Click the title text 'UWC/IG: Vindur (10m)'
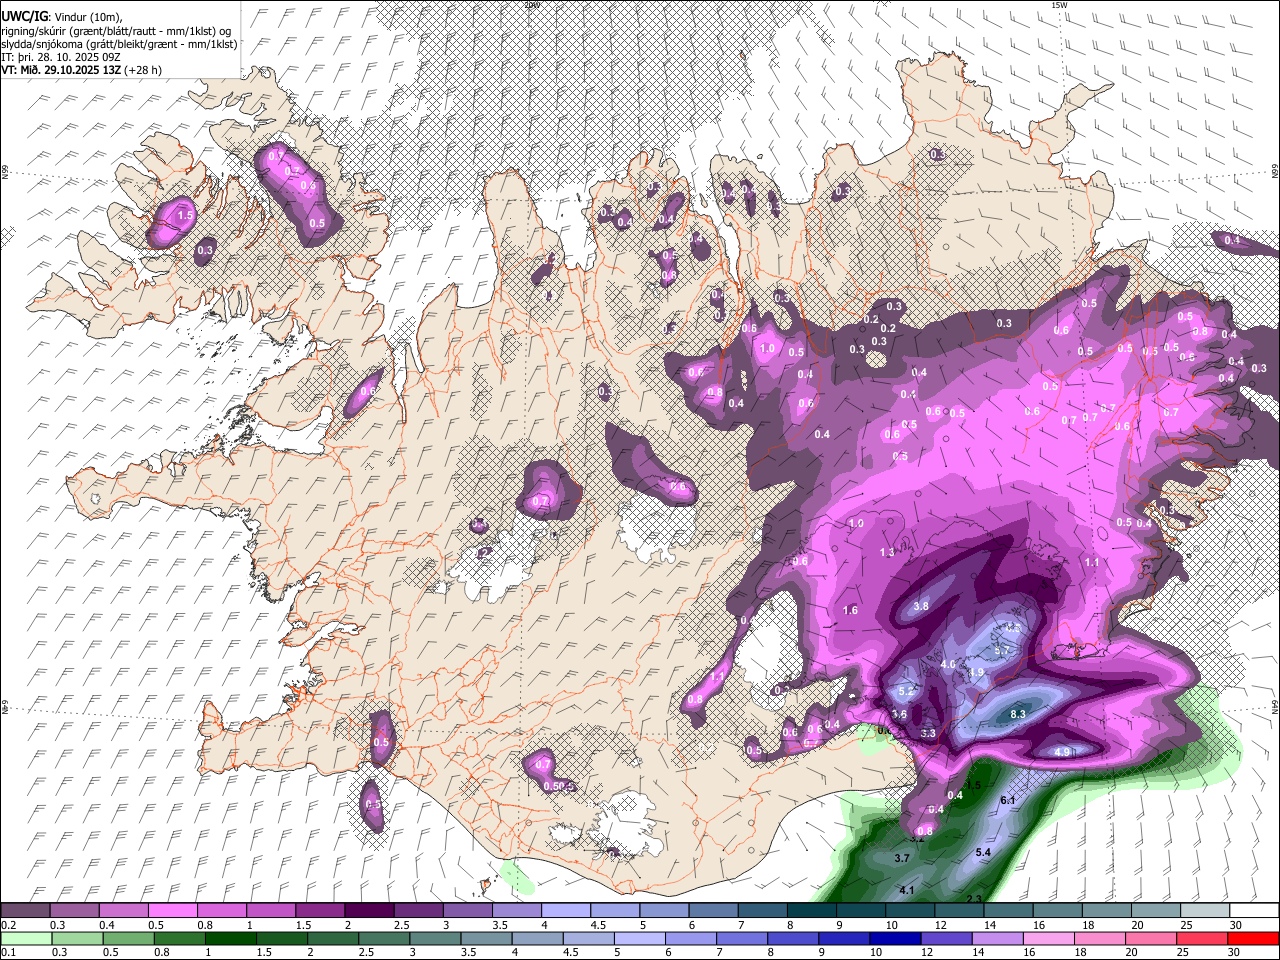 (x=61, y=17)
